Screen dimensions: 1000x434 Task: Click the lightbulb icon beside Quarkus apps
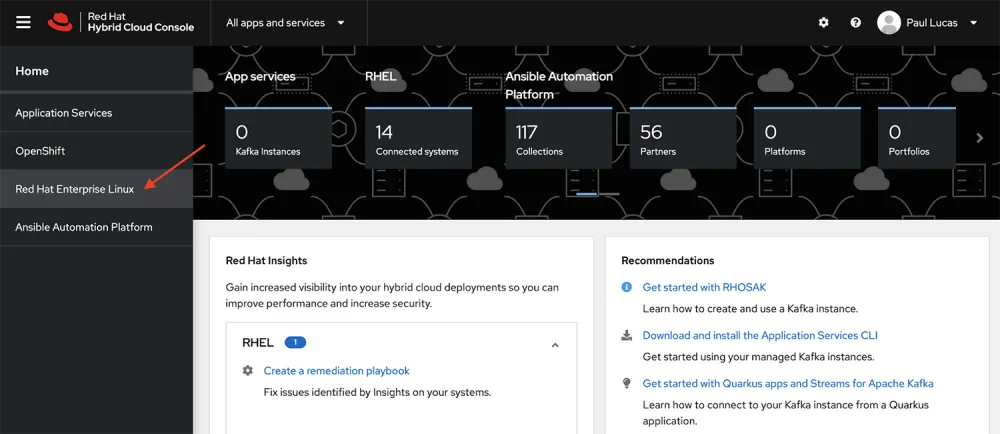(626, 383)
